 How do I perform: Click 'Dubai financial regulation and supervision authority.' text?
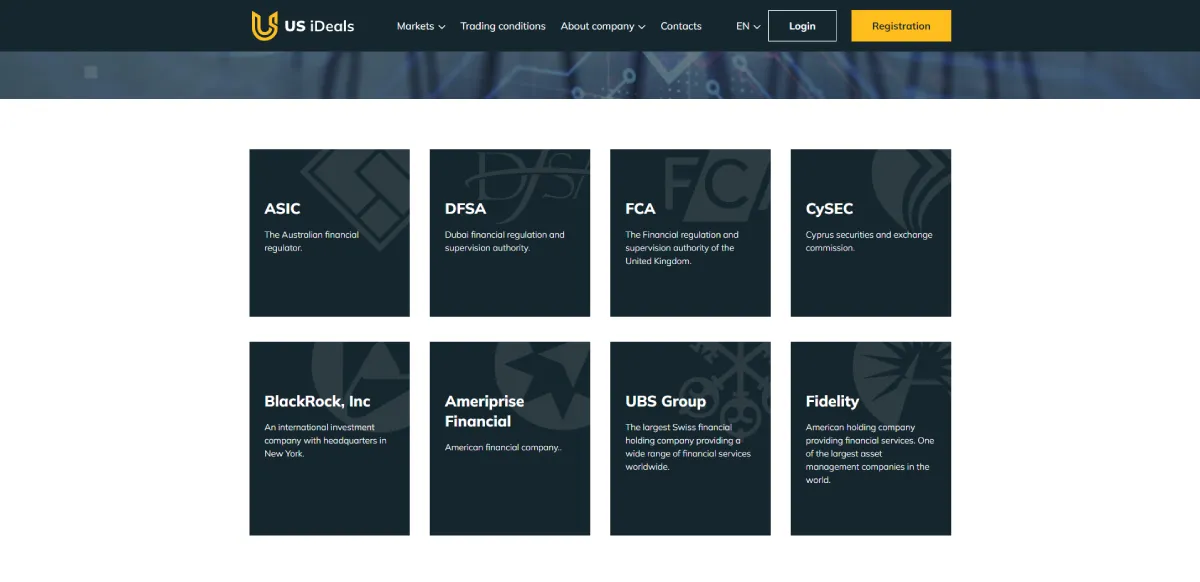point(504,241)
